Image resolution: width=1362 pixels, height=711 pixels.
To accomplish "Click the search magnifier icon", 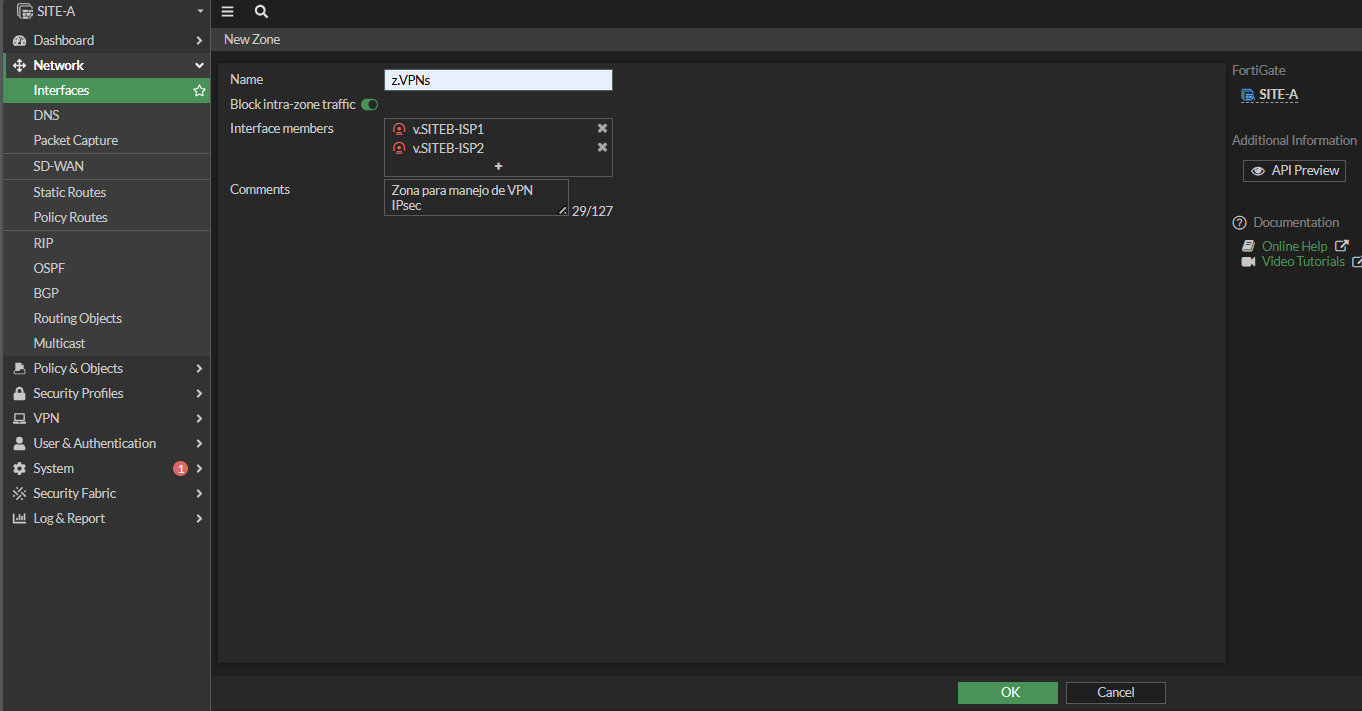I will (261, 12).
